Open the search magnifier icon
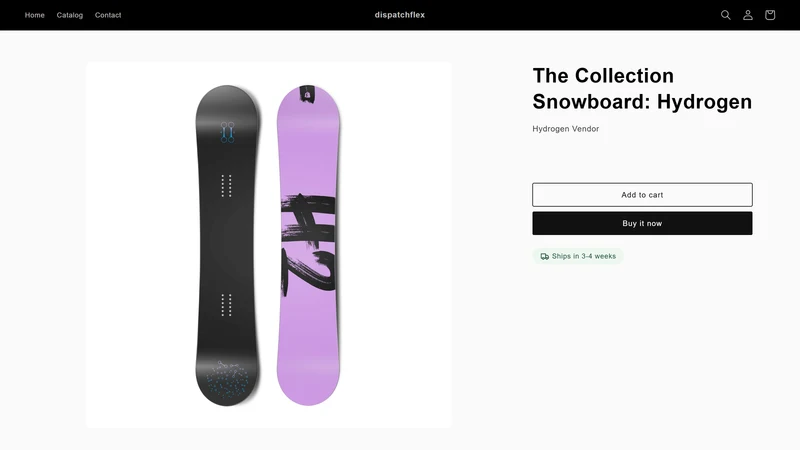Image resolution: width=800 pixels, height=450 pixels. (726, 15)
